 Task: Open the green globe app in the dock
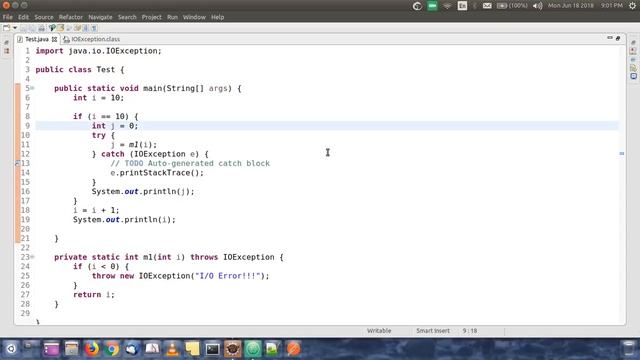[x=253, y=349]
